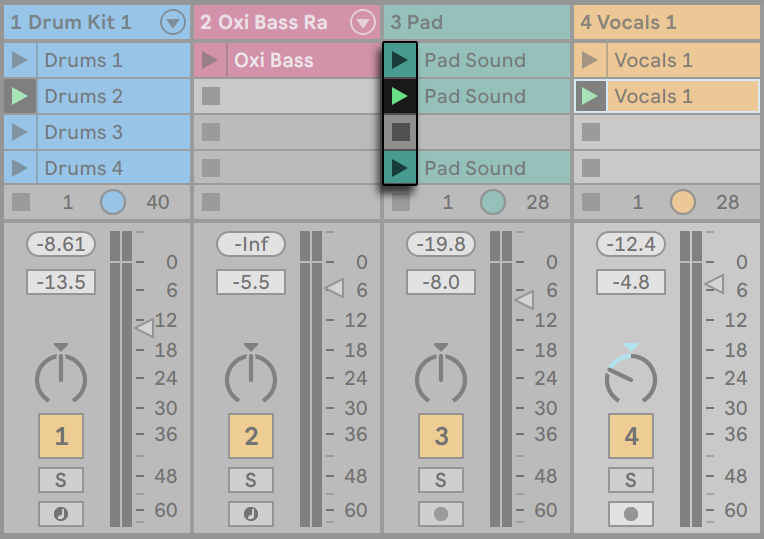Screen dimensions: 764x539
Task: Click the Pad track circular status indicator
Action: [x=493, y=202]
